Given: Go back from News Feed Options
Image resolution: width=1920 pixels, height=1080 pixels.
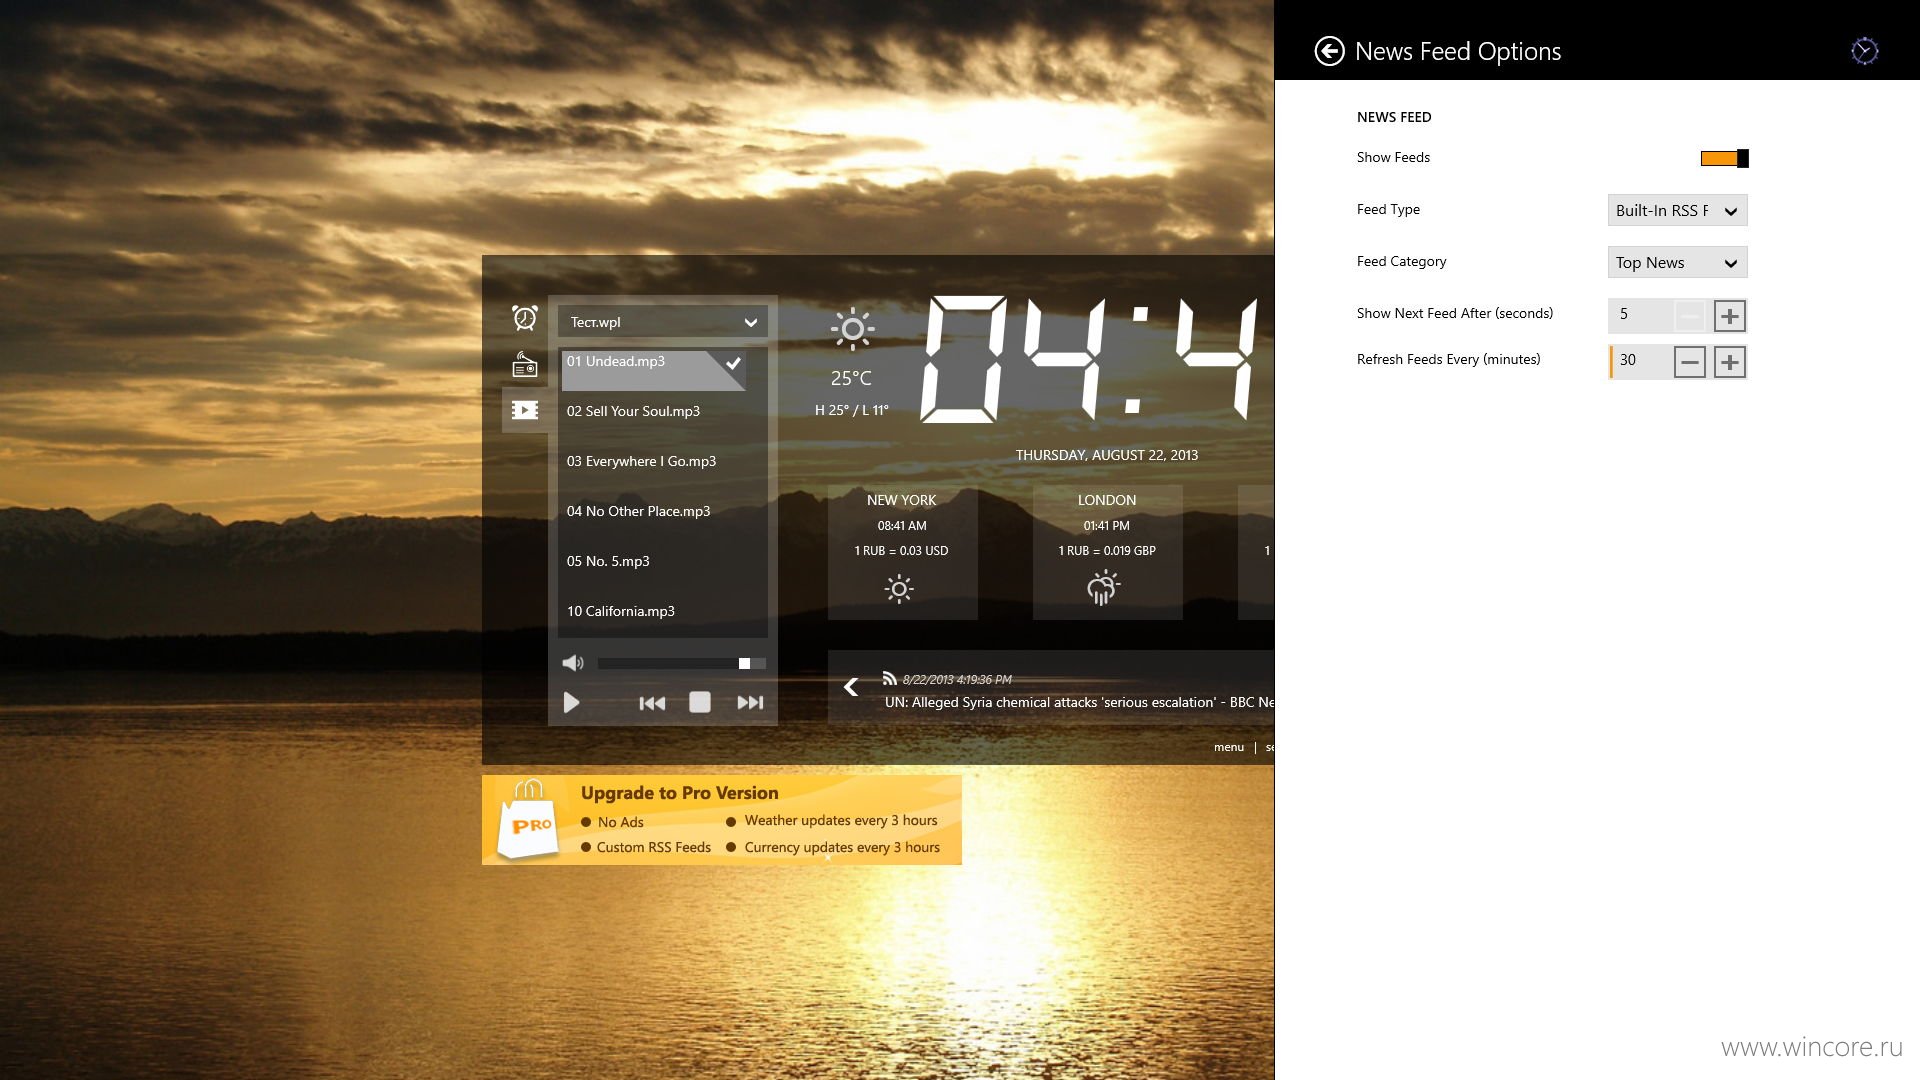Looking at the screenshot, I should click(x=1329, y=51).
